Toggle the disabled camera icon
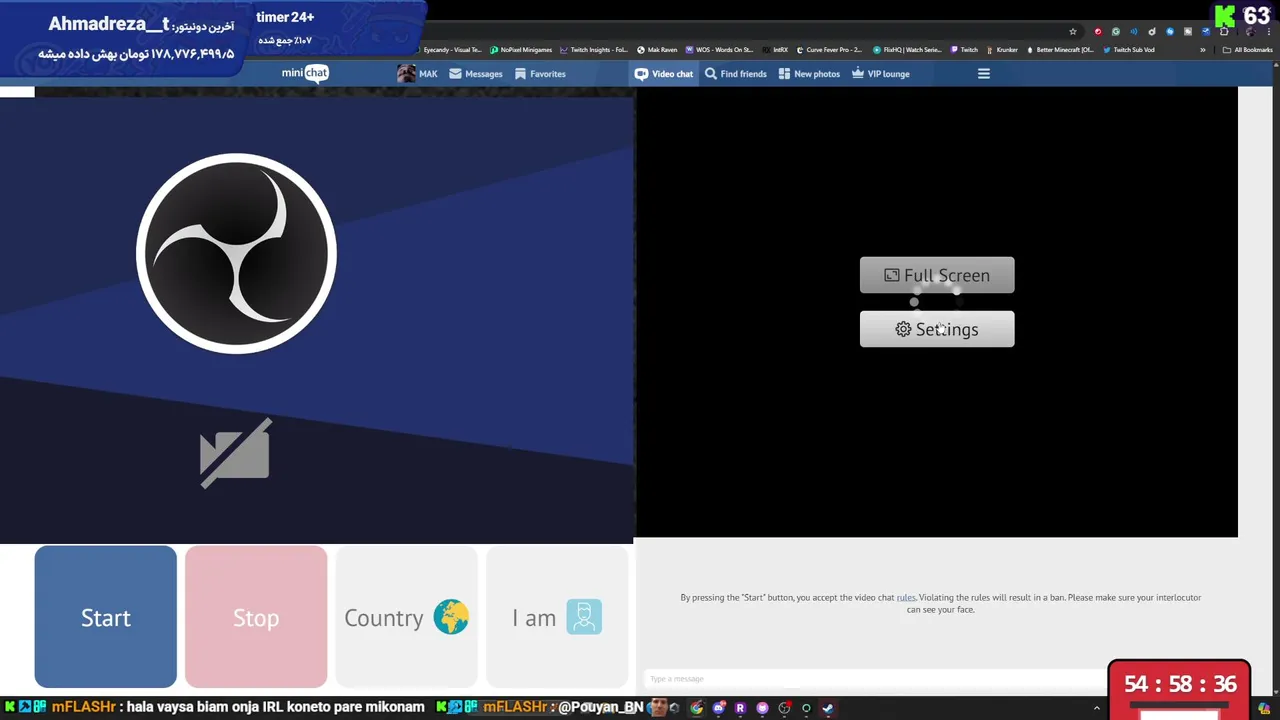This screenshot has width=1280, height=720. (236, 453)
